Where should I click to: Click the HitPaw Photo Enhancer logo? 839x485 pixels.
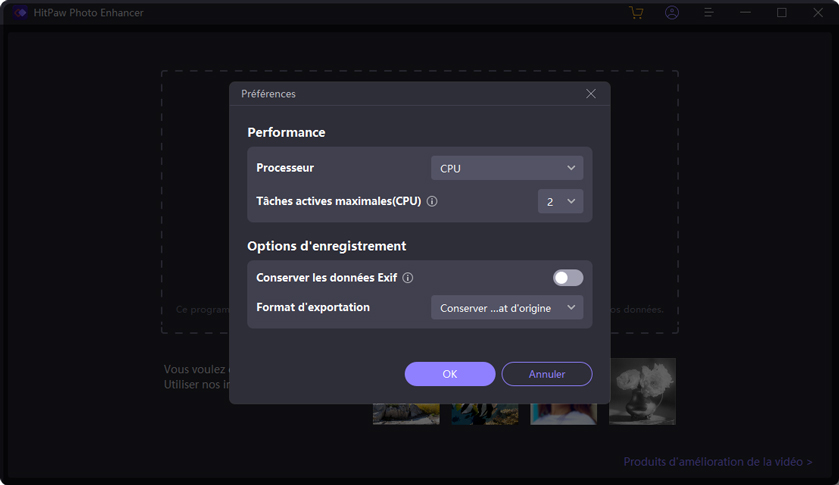(x=21, y=13)
